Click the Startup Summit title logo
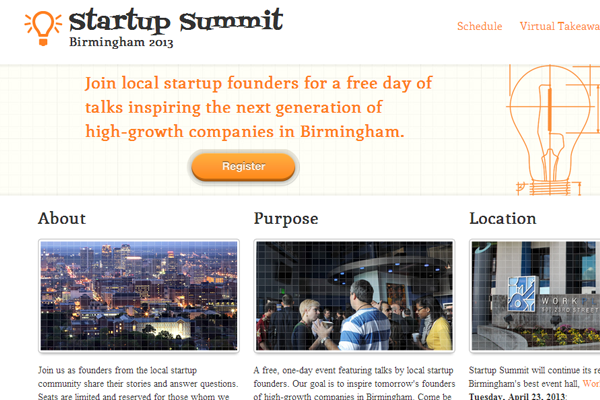This screenshot has width=600, height=400. click(x=176, y=21)
